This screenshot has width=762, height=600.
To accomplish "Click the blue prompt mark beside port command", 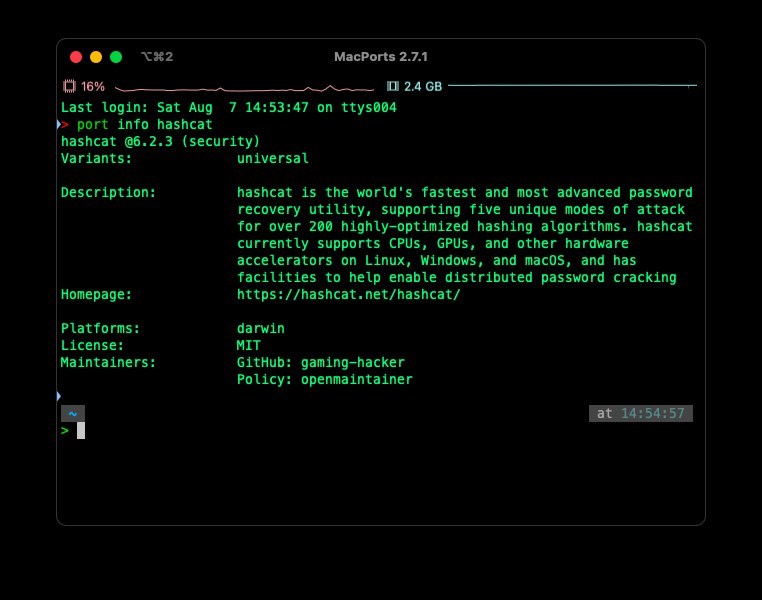I will (x=59, y=124).
